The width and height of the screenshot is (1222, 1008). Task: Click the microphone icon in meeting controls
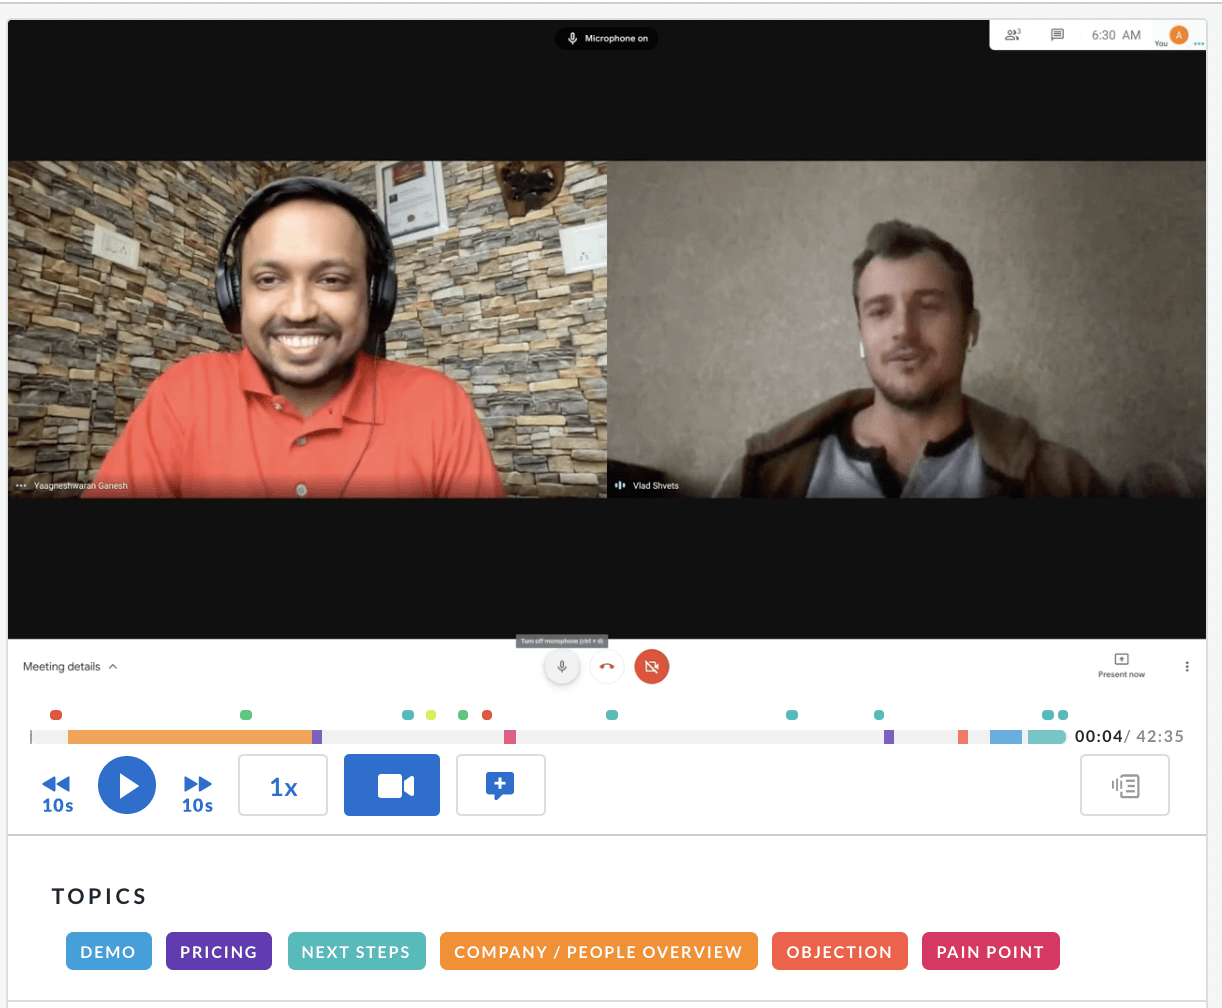click(x=561, y=666)
